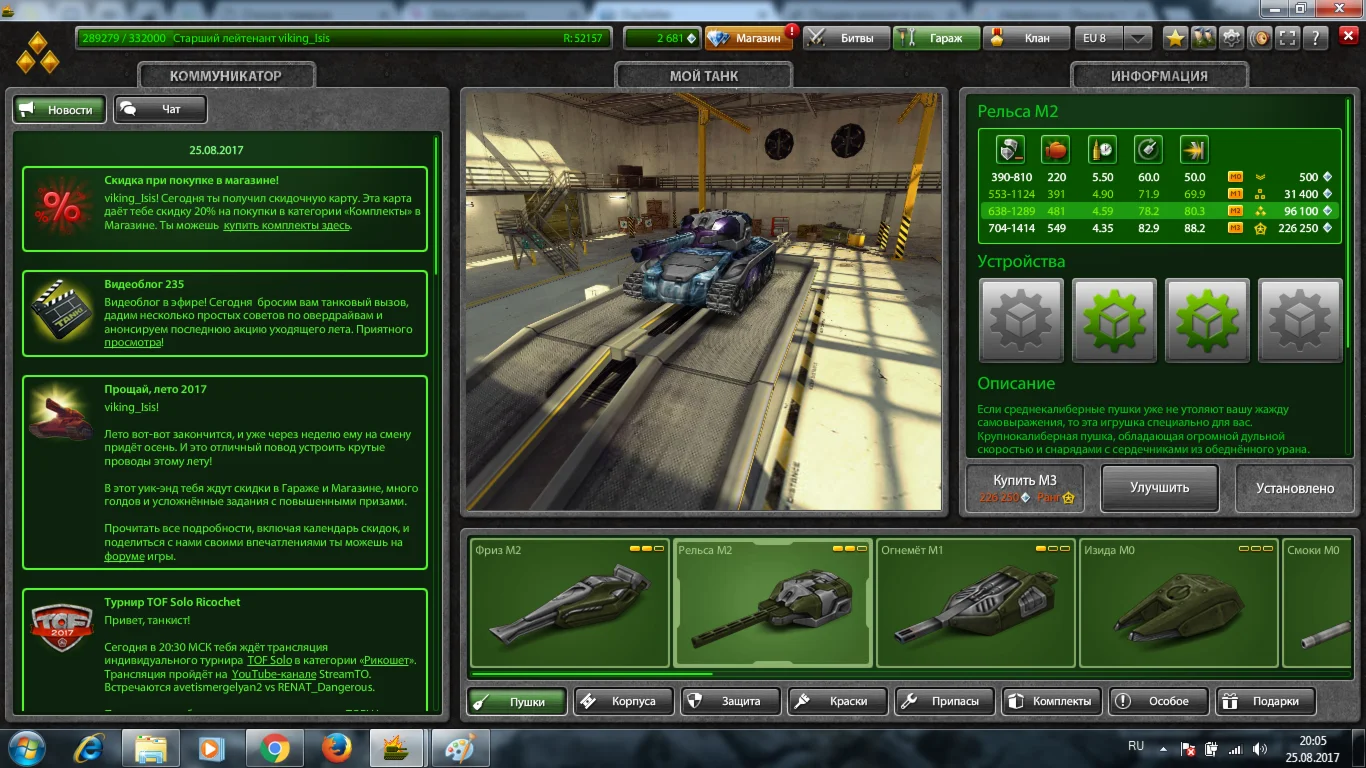Click the Улучшить upgrade button

pos(1160,488)
